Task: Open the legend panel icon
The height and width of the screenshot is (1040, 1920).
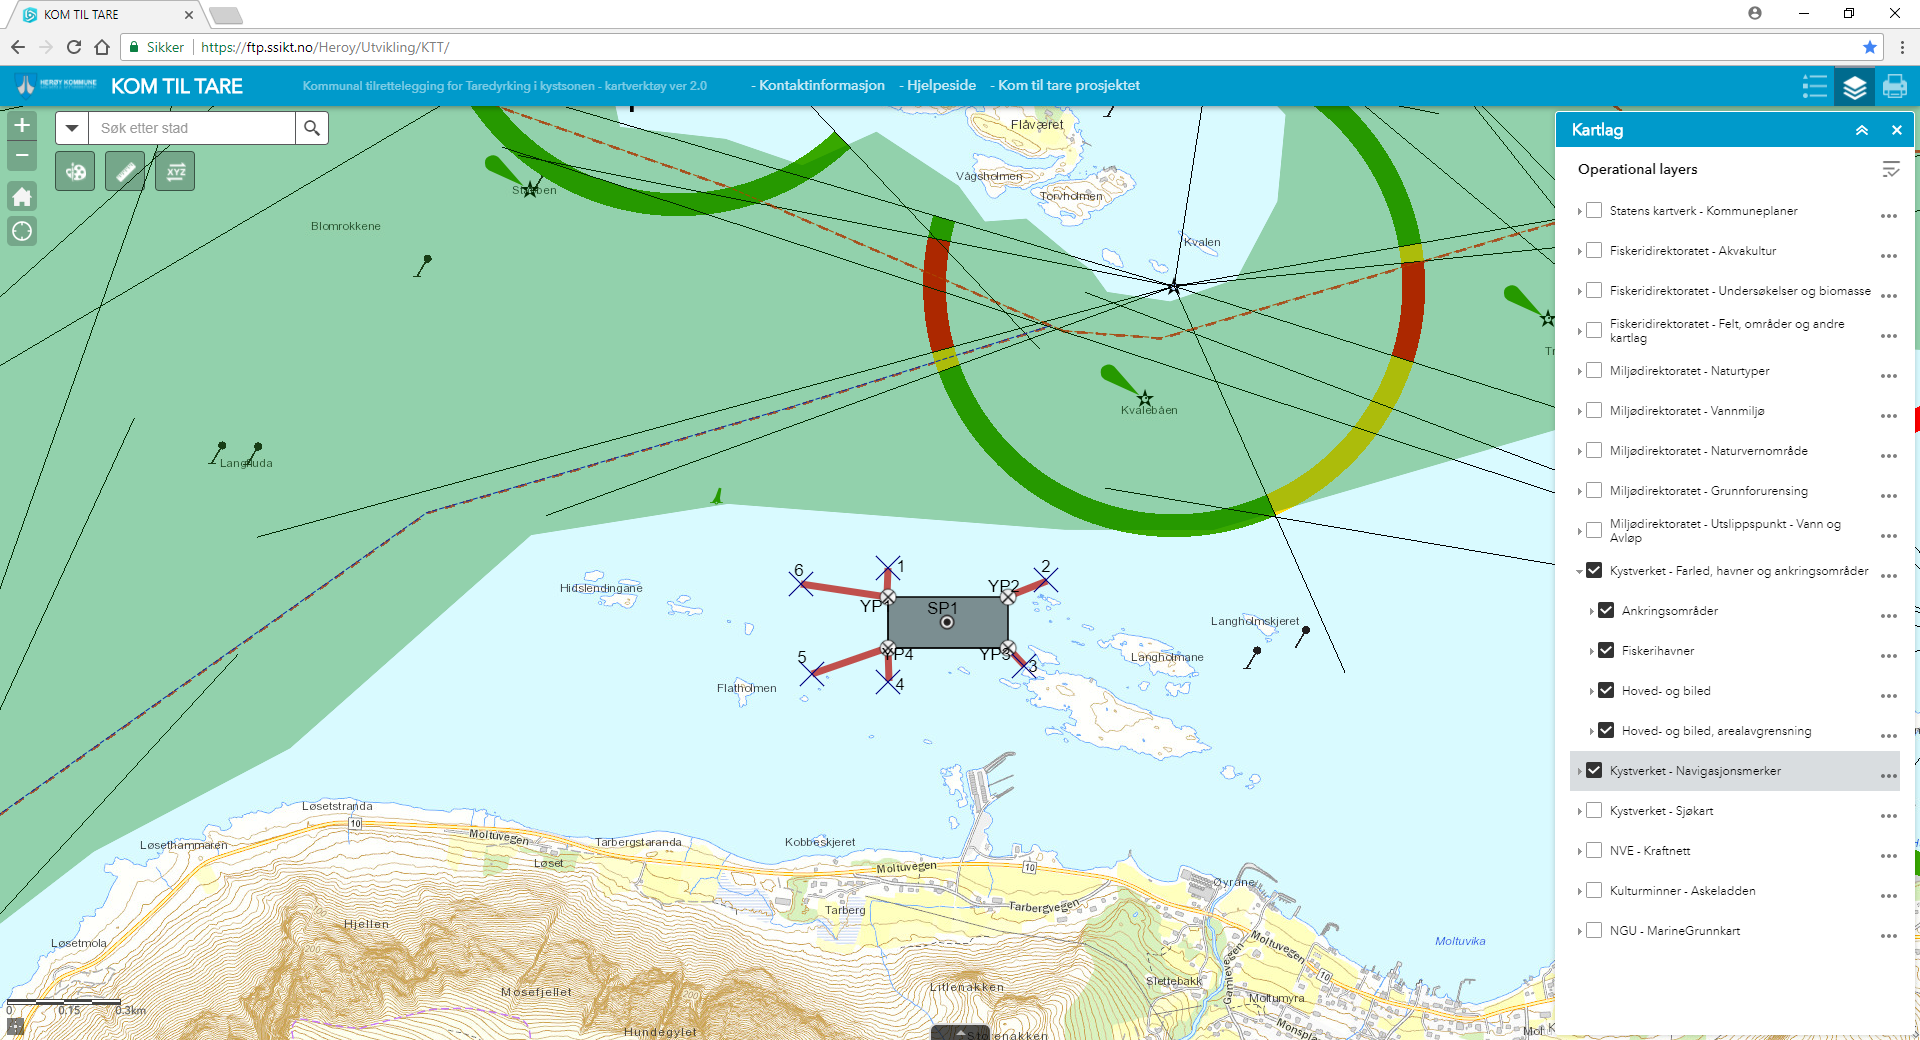Action: coord(1814,87)
